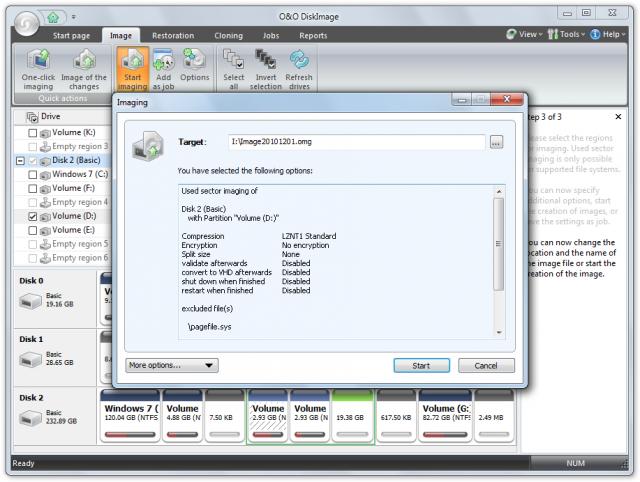640x482 pixels.
Task: Switch to Cloning tab
Action: (x=229, y=36)
